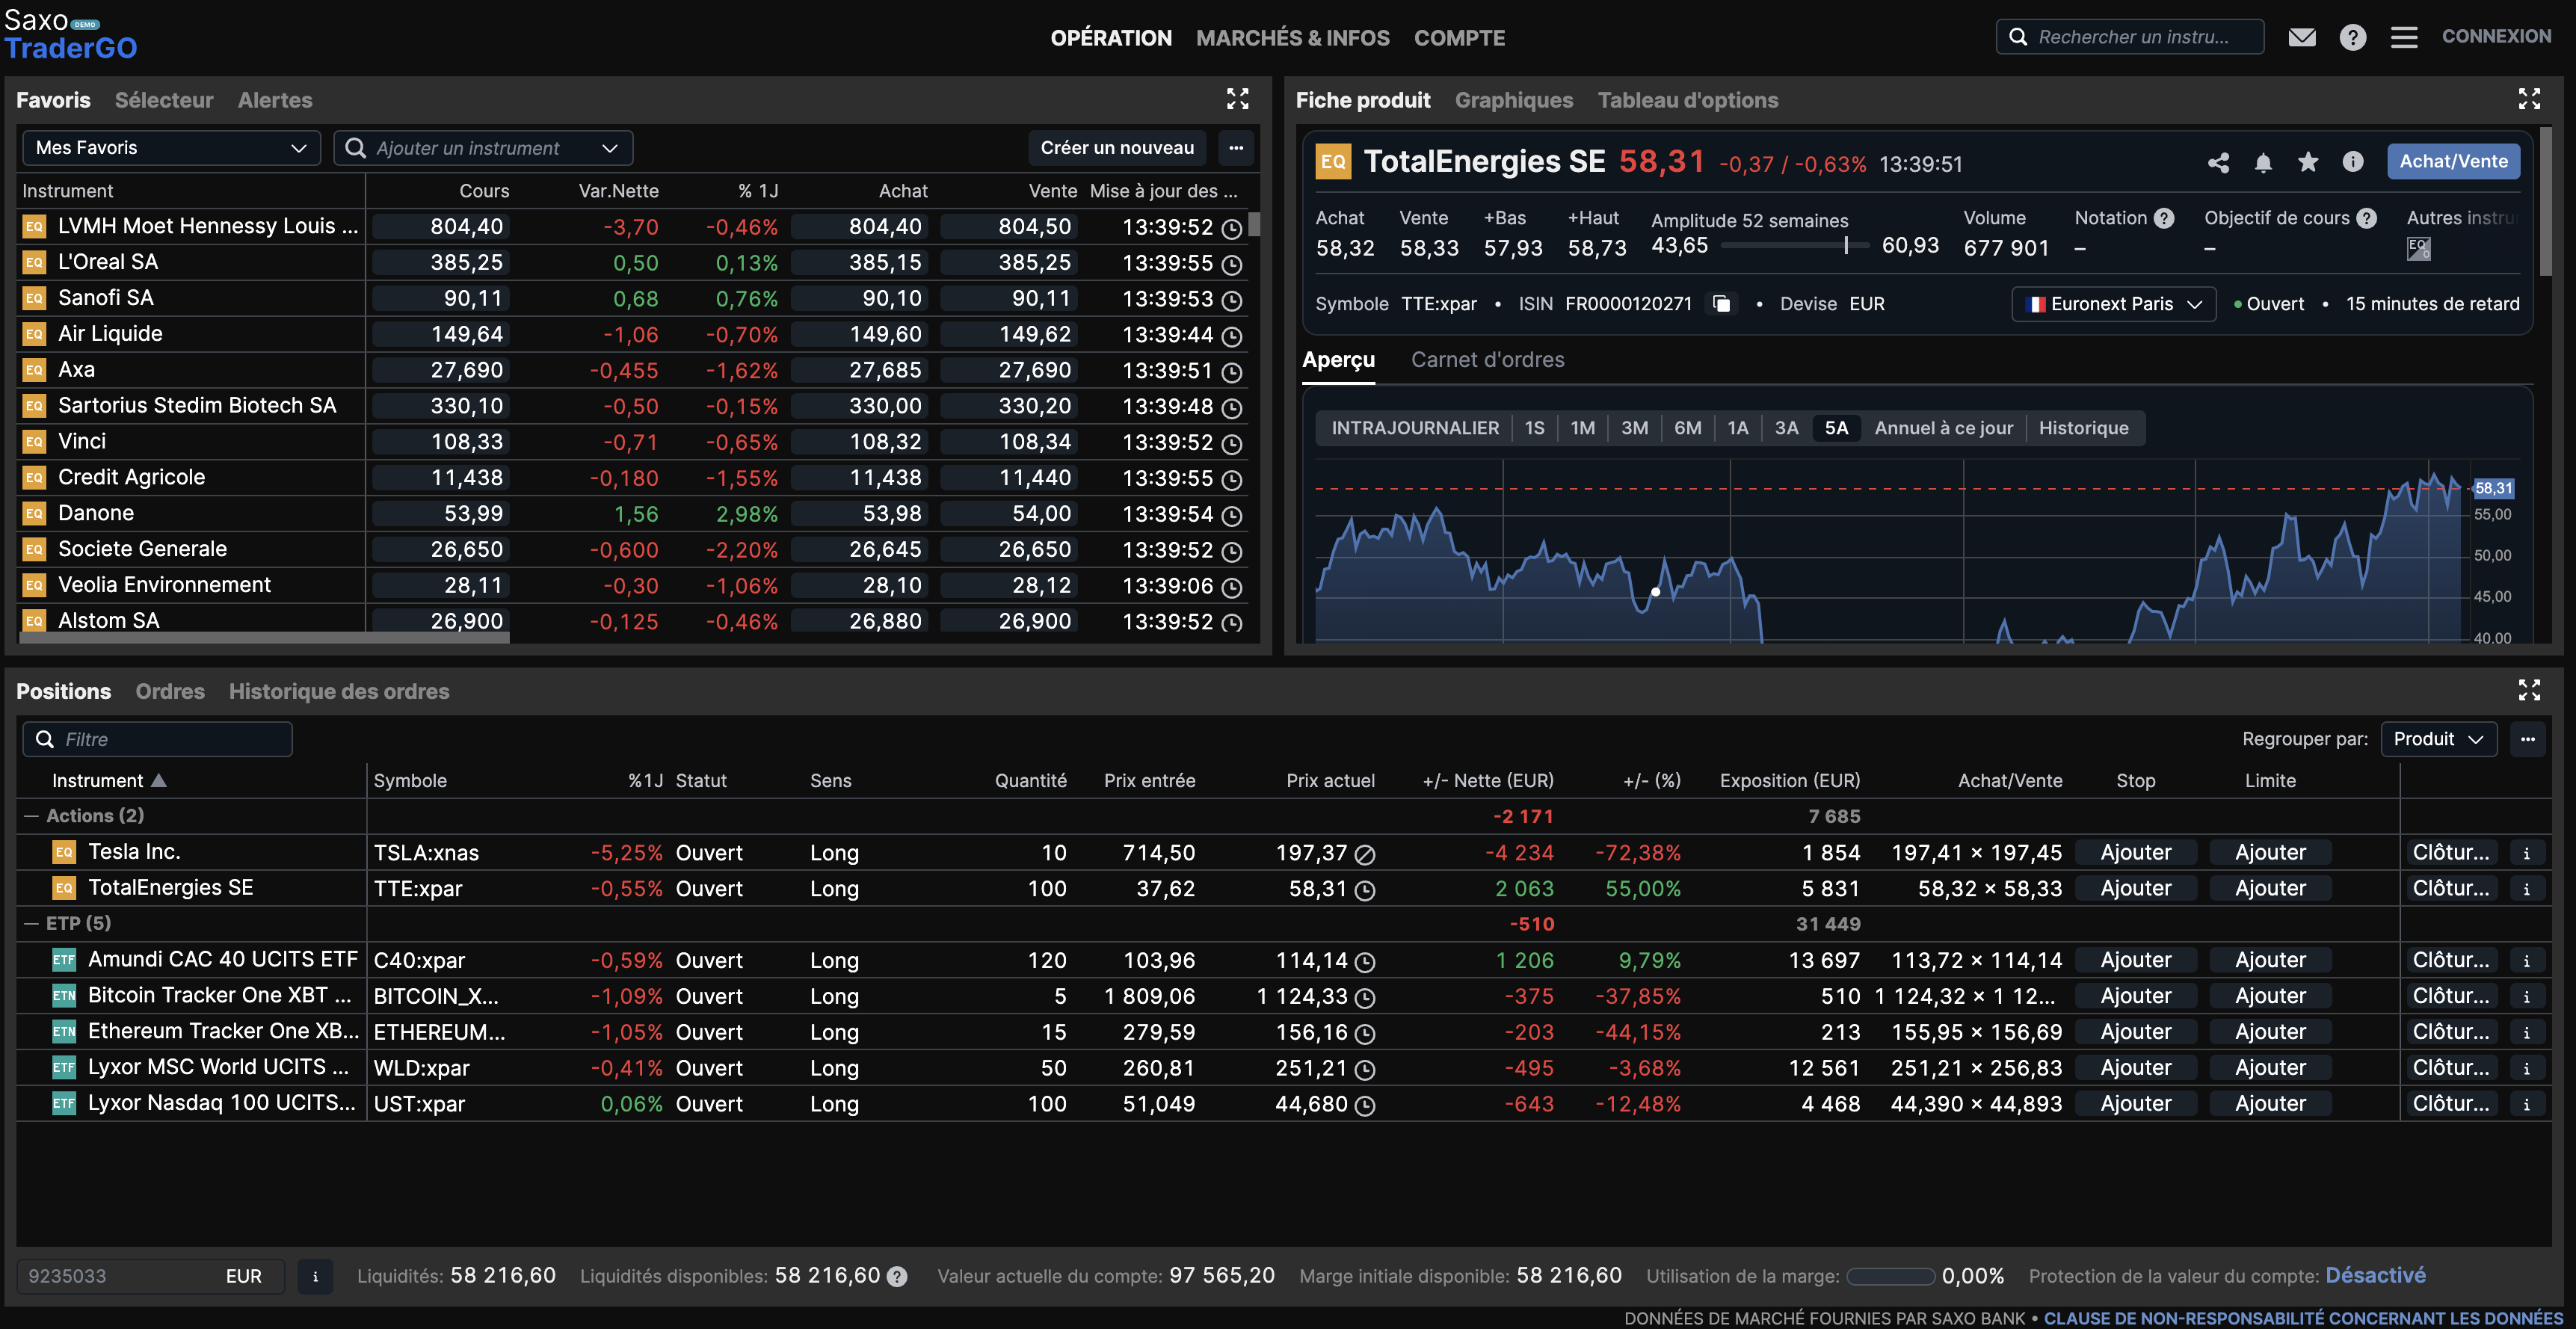
Task: Select 3A chart period
Action: (1786, 428)
